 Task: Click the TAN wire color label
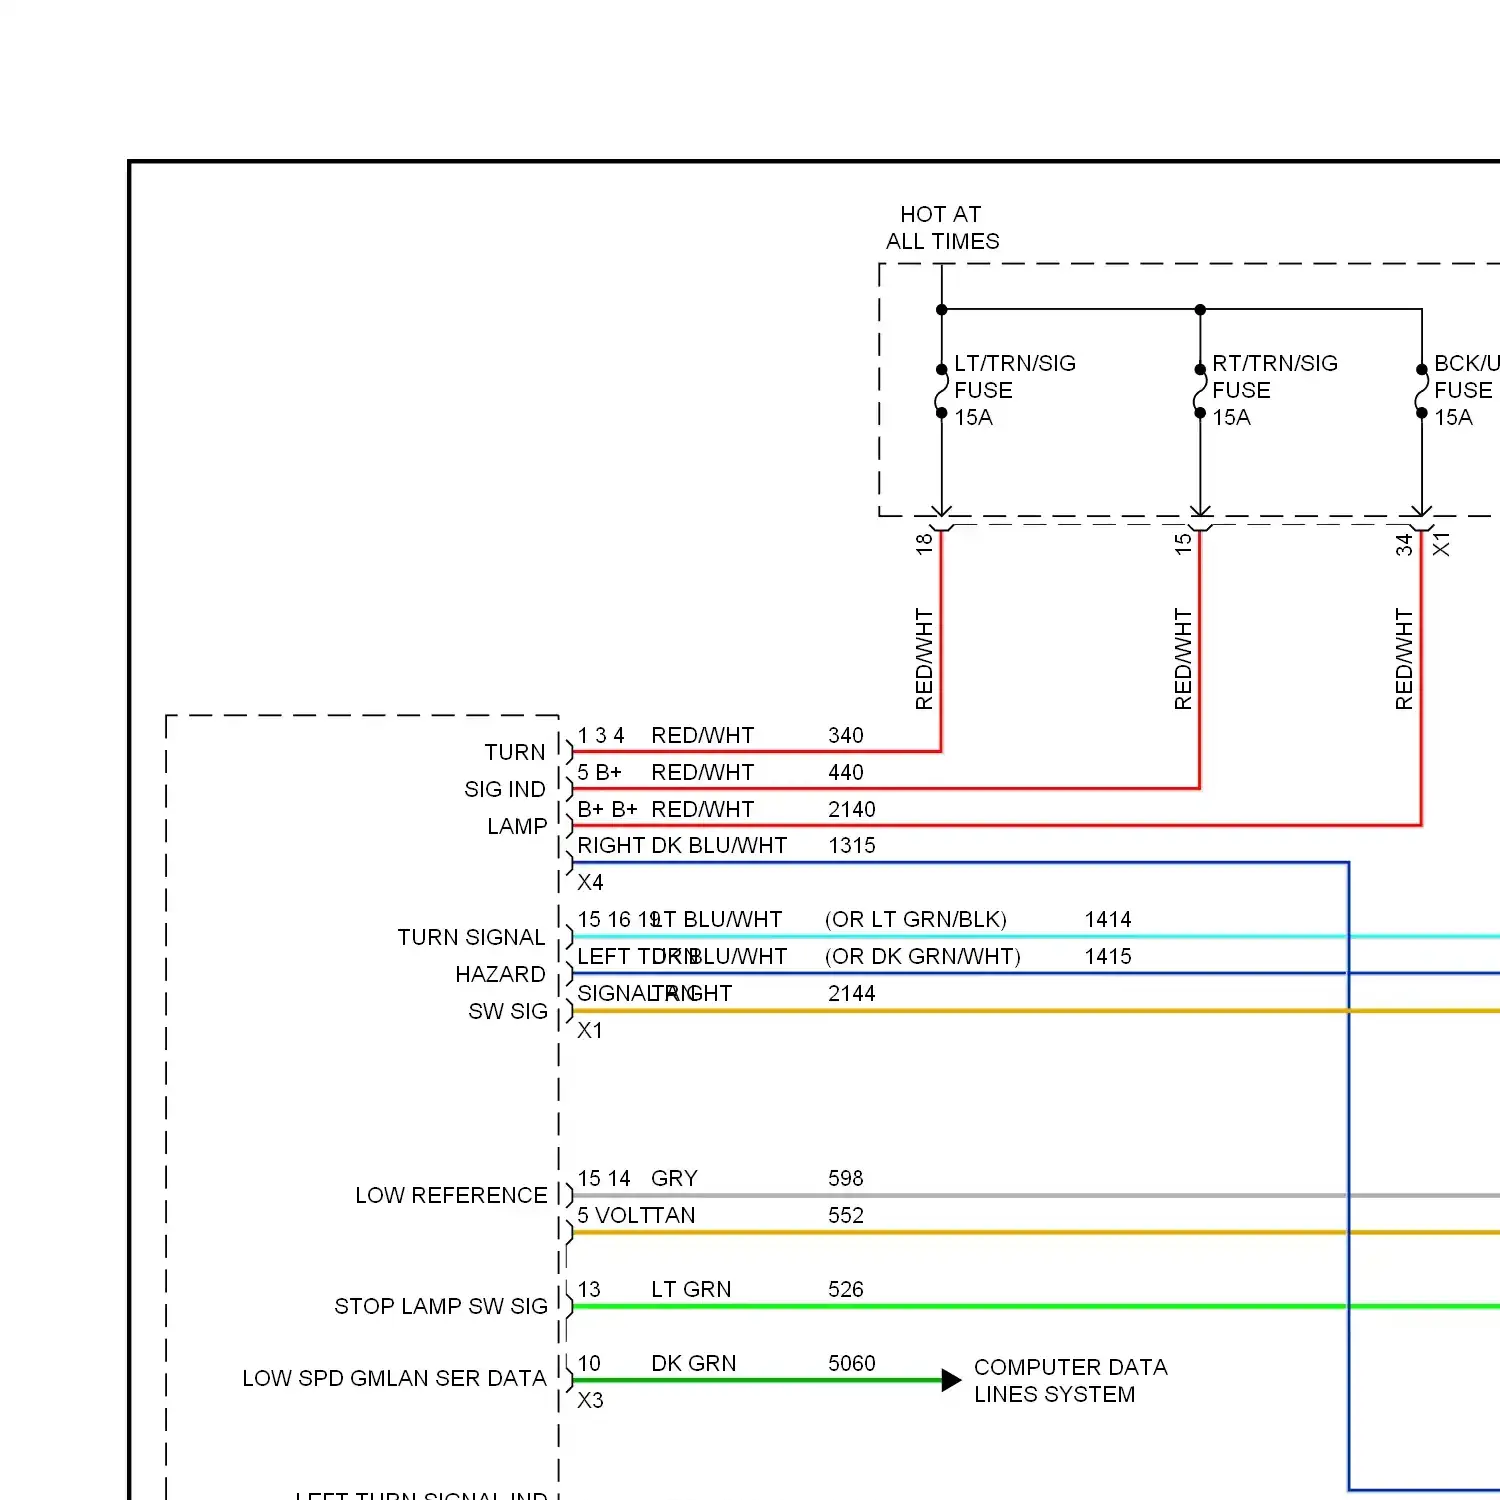(673, 1215)
